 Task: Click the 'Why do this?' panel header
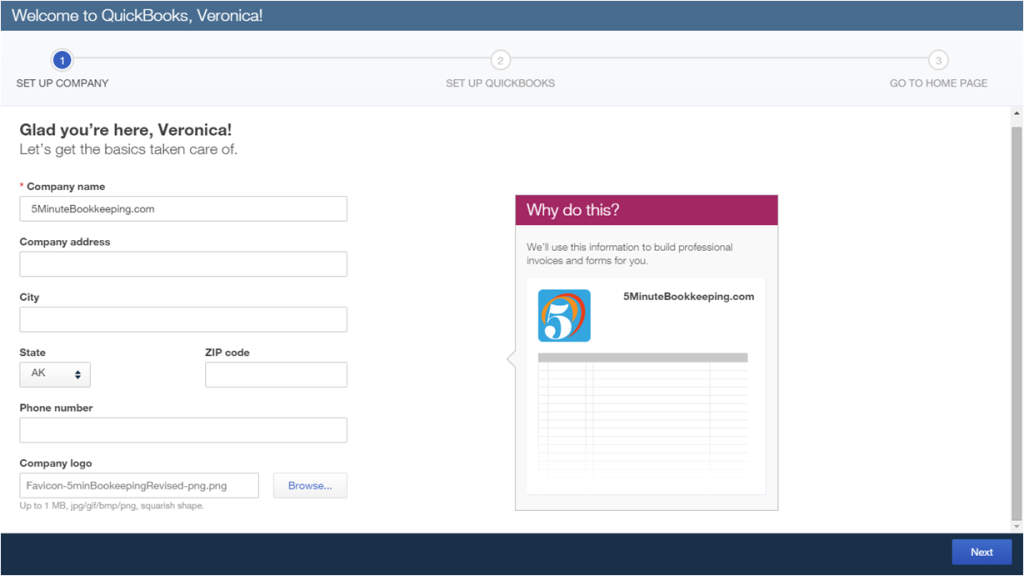pyautogui.click(x=647, y=210)
